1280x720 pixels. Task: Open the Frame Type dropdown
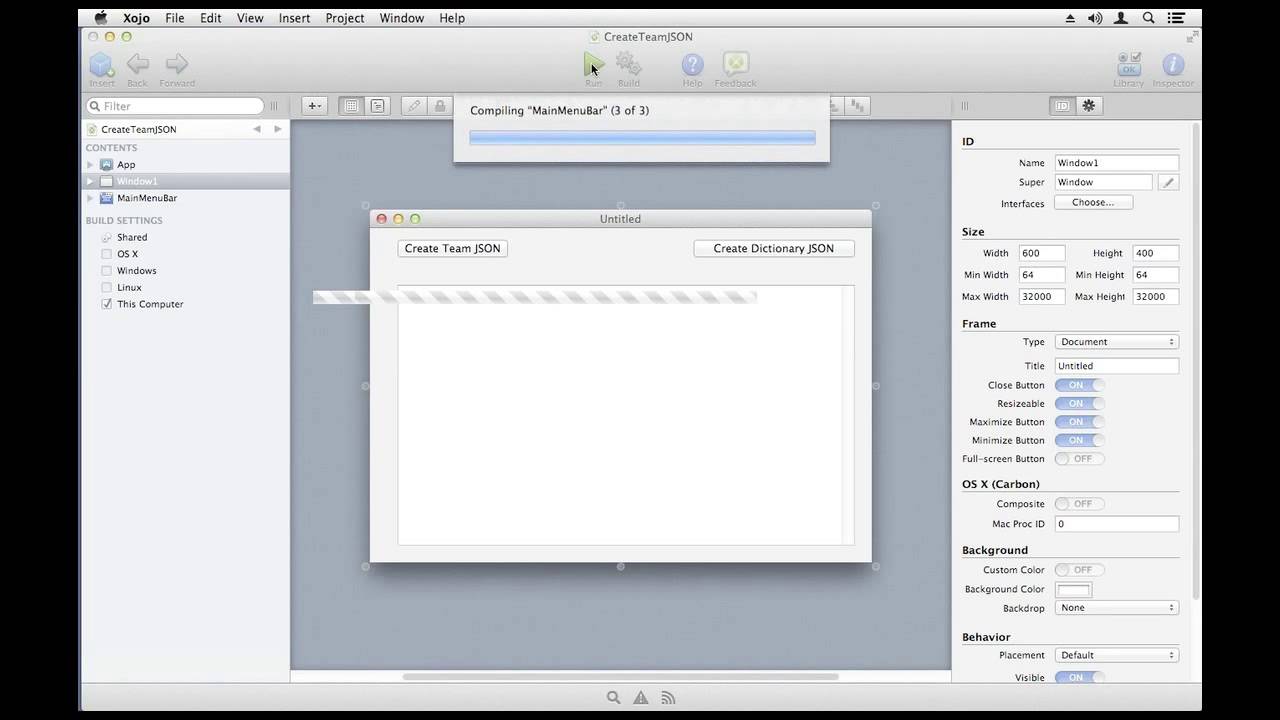[1117, 342]
